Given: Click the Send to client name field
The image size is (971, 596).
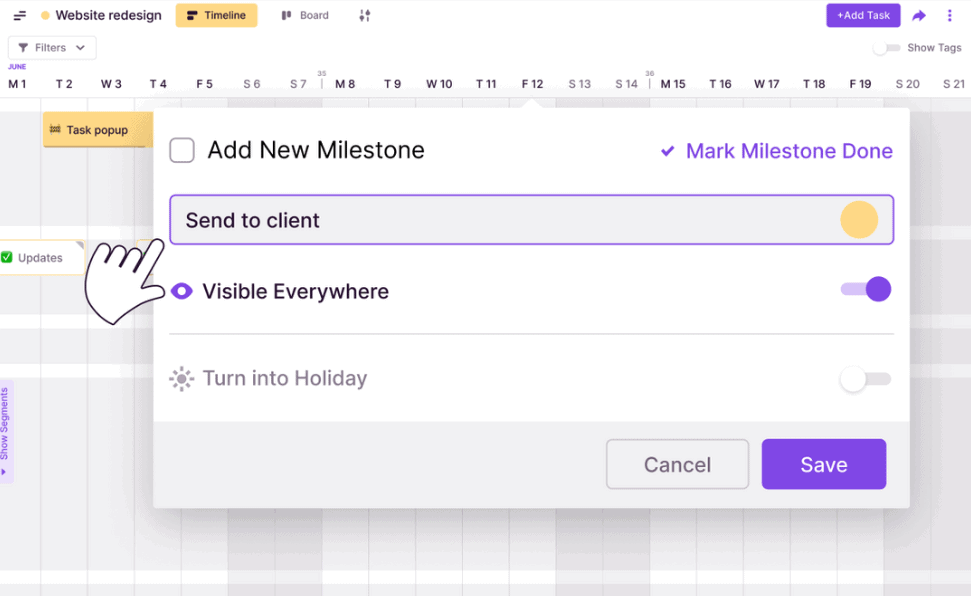Looking at the screenshot, I should click(500, 220).
